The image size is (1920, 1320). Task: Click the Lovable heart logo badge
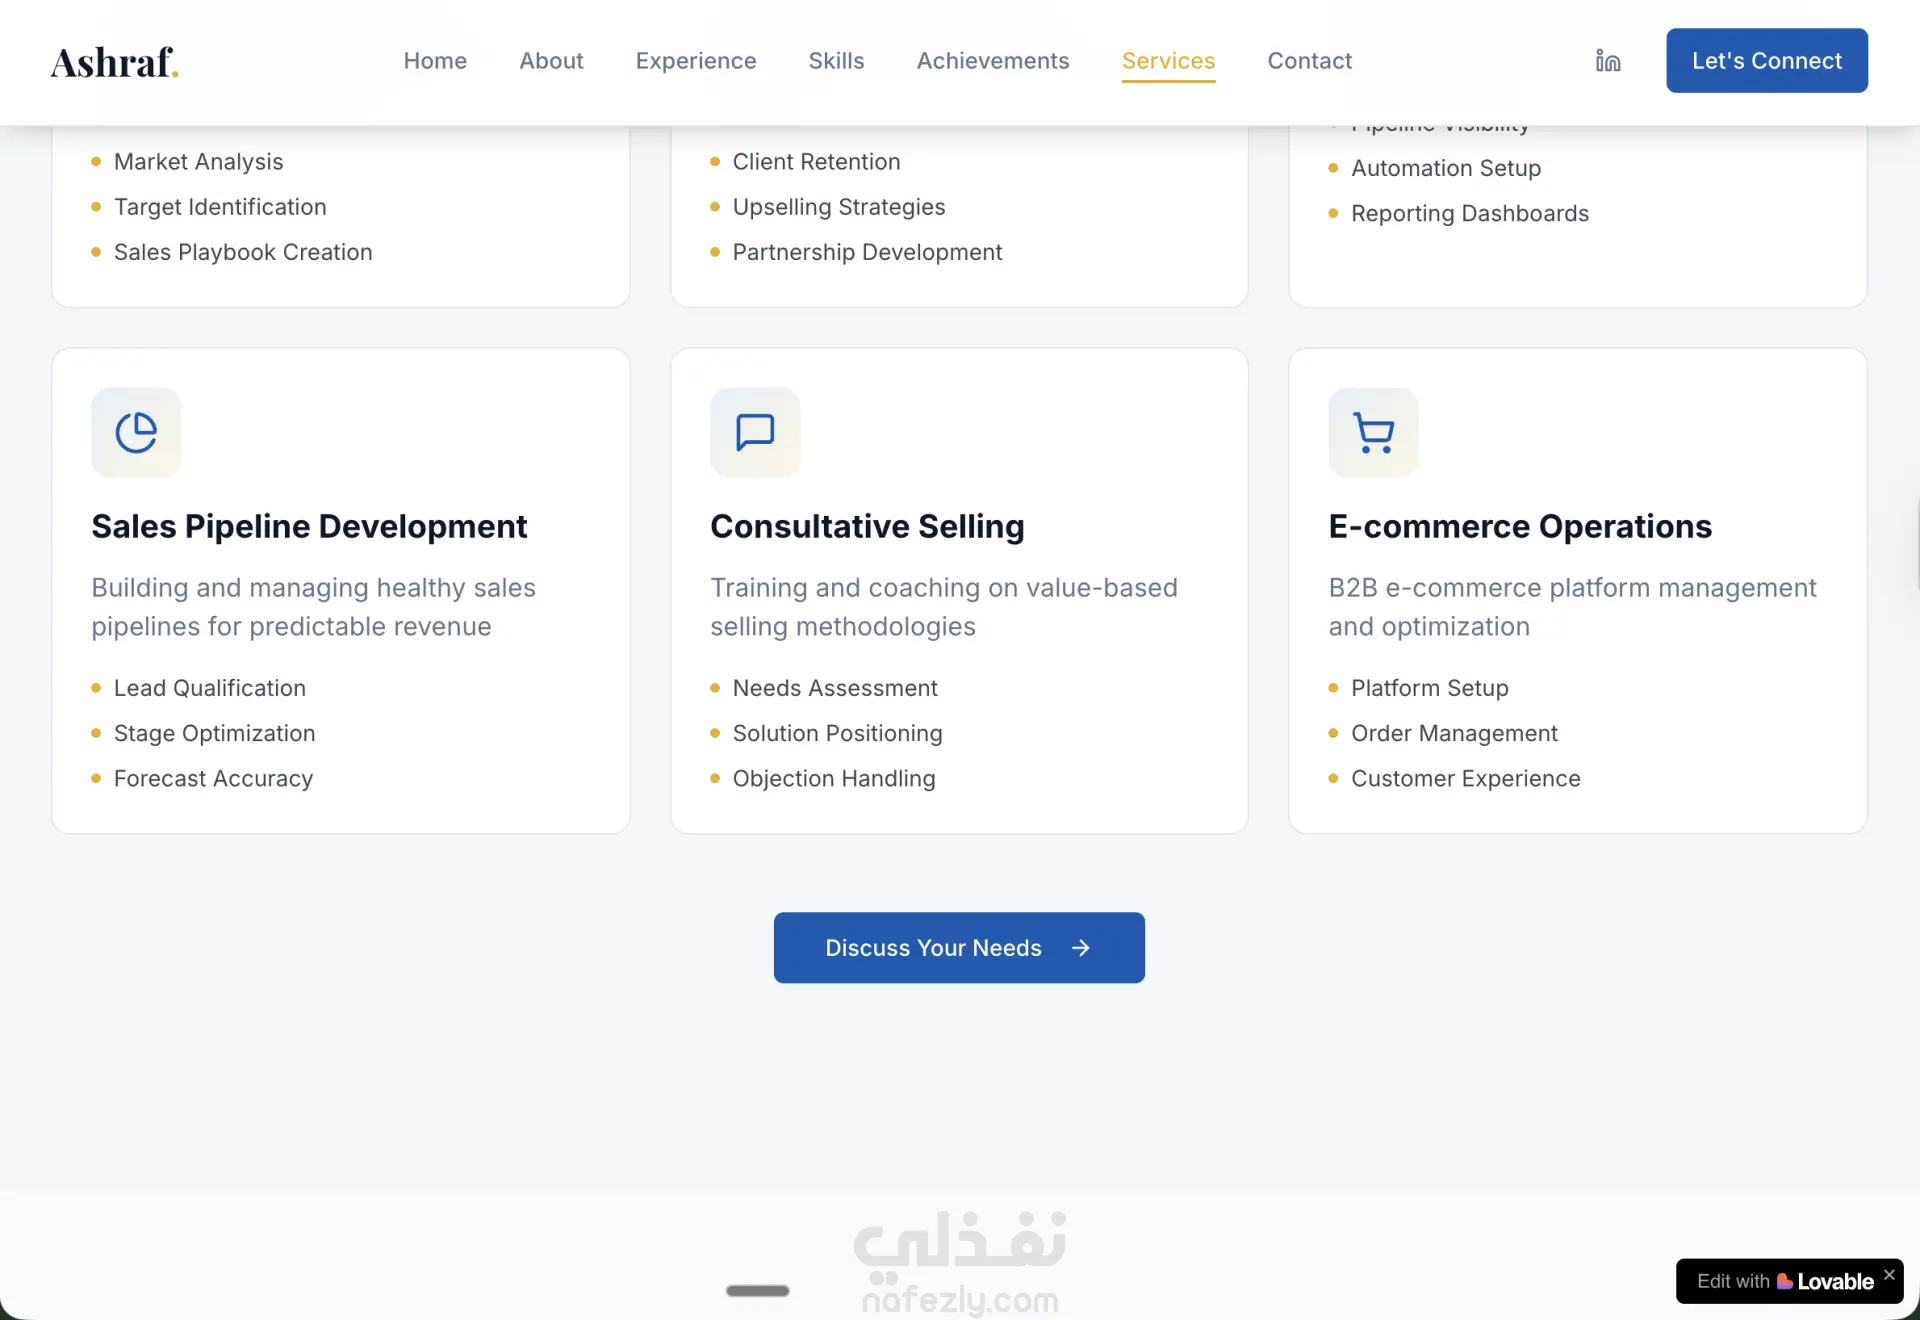1785,1281
